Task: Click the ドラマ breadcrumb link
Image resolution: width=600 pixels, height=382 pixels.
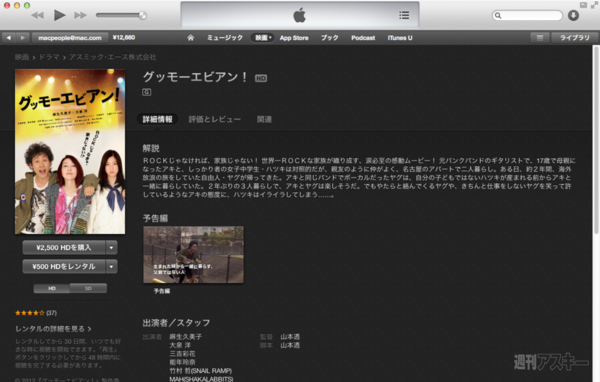Action: click(49, 57)
